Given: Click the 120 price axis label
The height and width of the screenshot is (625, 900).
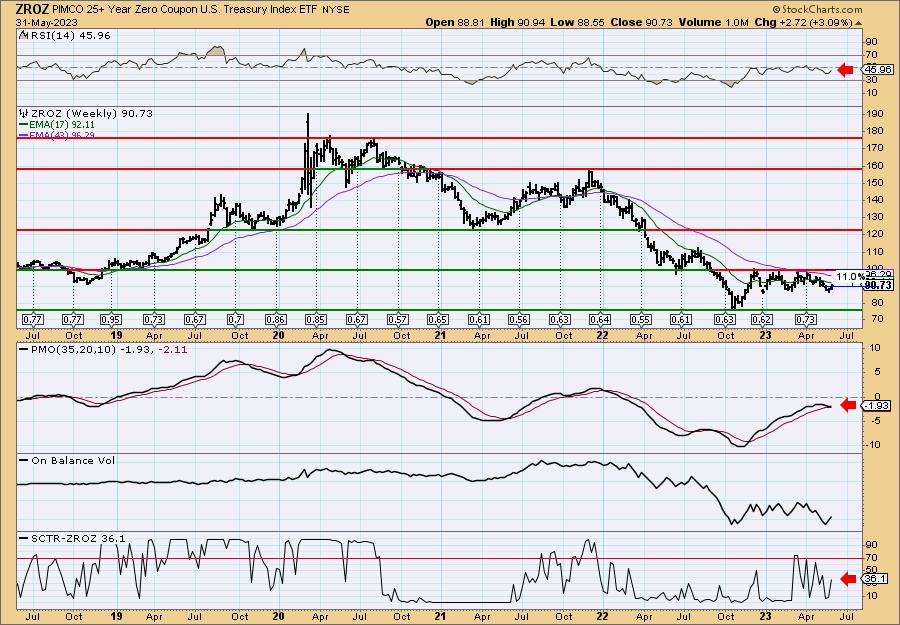Looking at the screenshot, I should [x=873, y=234].
